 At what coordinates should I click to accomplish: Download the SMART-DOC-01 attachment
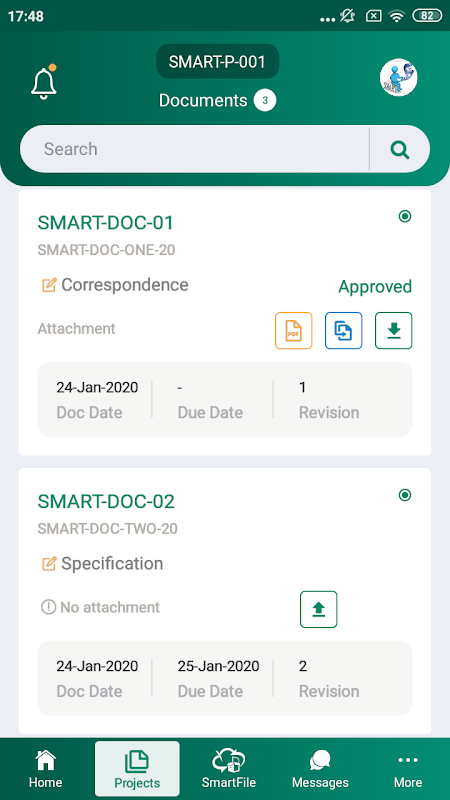click(393, 331)
